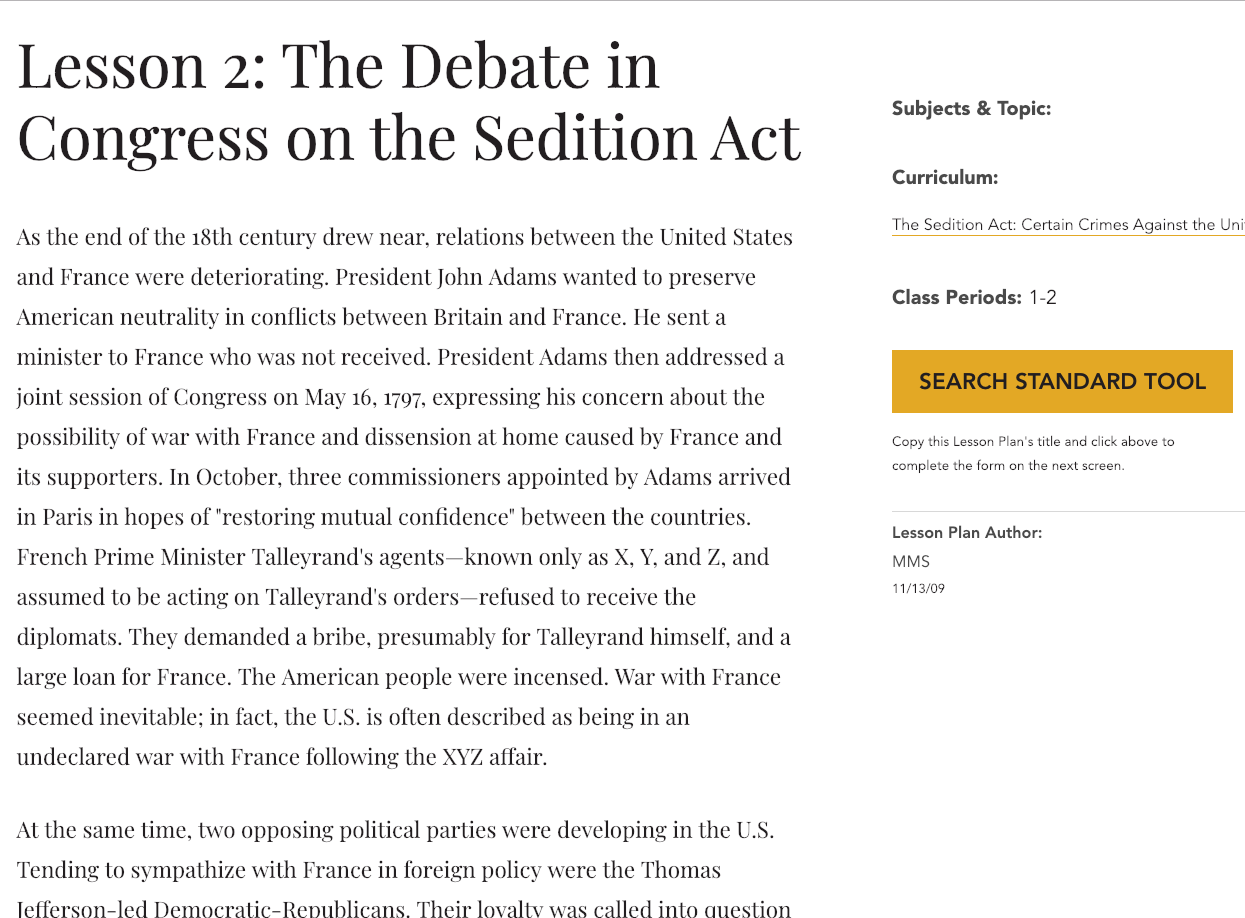Viewport: 1245px width, 918px height.
Task: Click the SEARCH STANDARD TOOL button
Action: click(x=1062, y=381)
